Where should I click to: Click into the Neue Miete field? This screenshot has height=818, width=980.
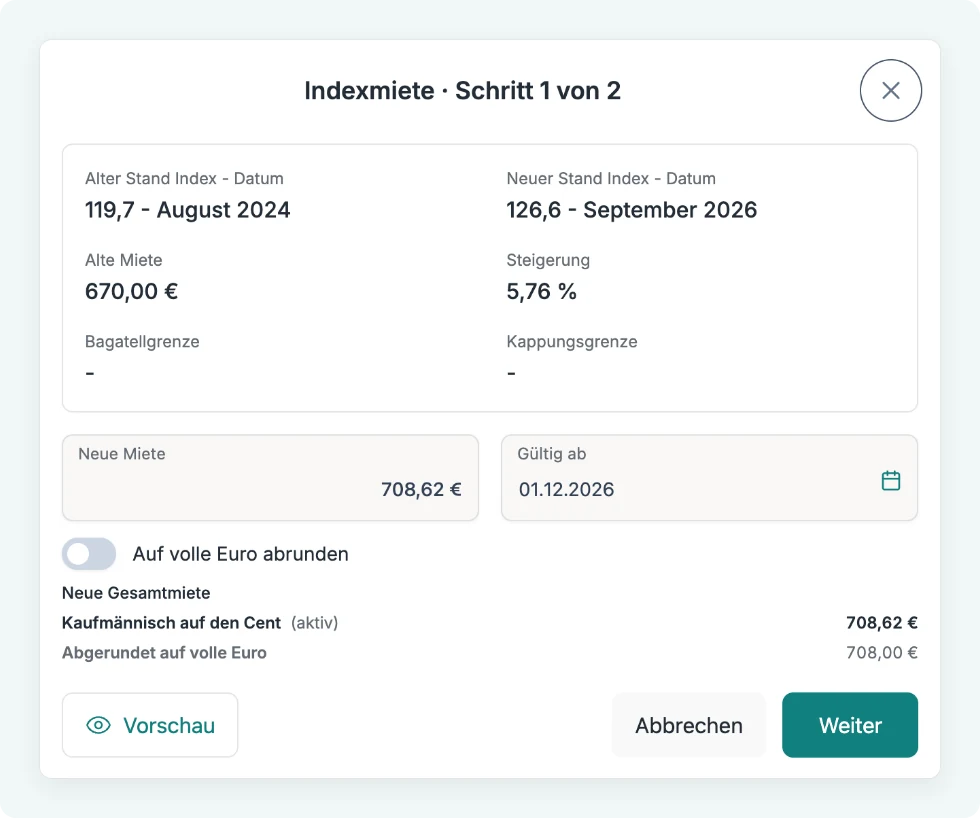coord(271,478)
